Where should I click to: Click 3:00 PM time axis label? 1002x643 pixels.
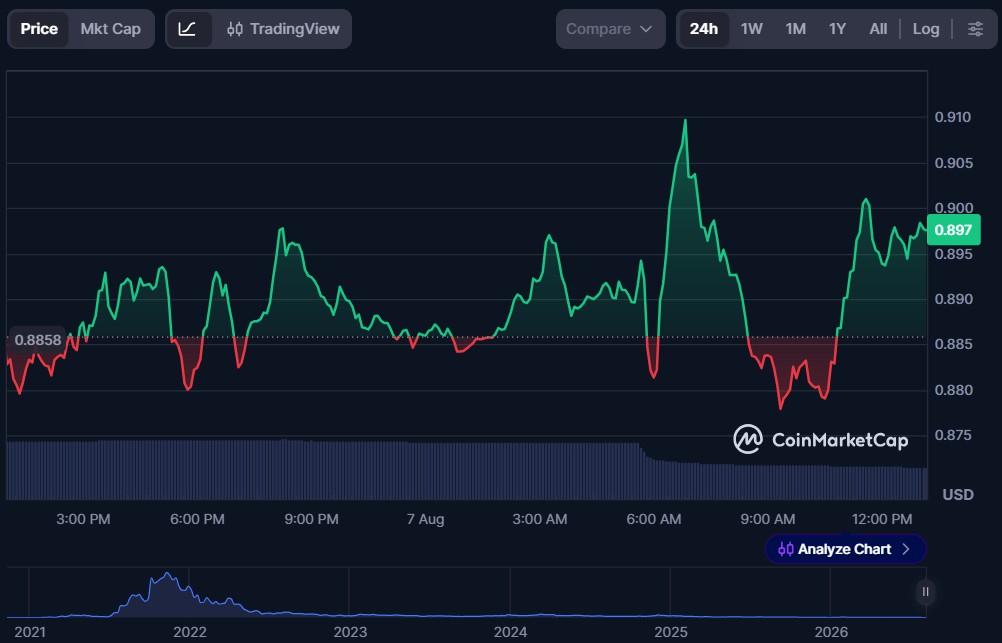pyautogui.click(x=83, y=519)
